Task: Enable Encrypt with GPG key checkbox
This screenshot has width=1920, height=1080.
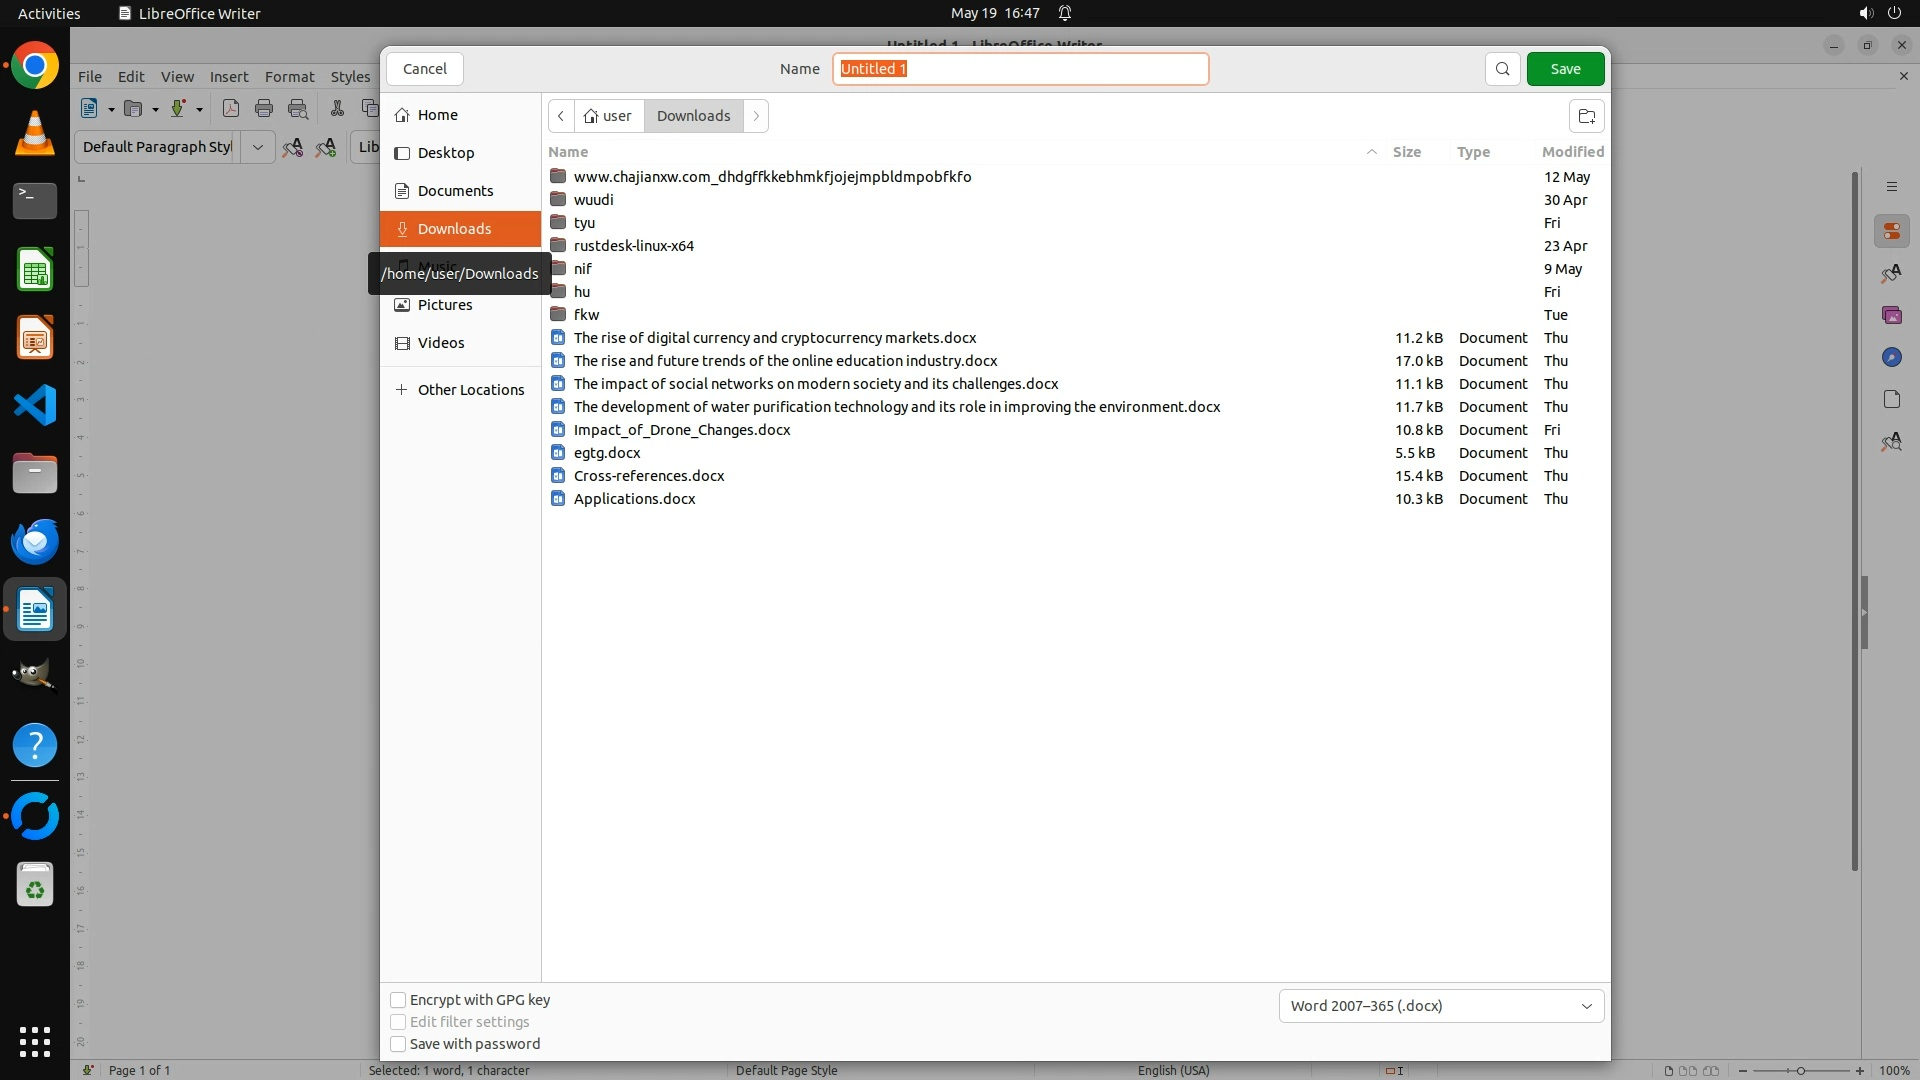Action: point(398,1000)
